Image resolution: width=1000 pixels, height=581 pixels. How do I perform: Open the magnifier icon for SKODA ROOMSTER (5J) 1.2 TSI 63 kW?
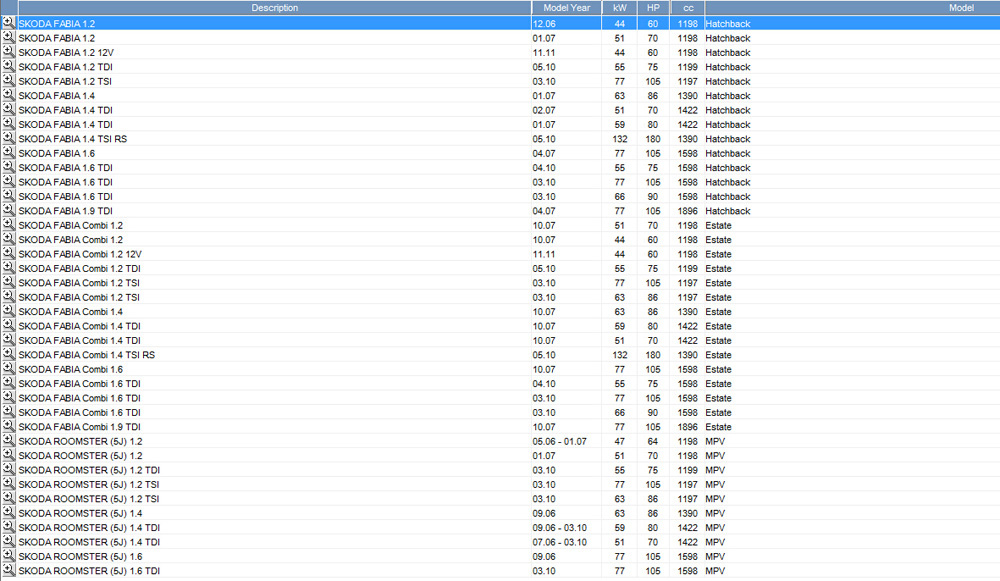click(x=8, y=498)
